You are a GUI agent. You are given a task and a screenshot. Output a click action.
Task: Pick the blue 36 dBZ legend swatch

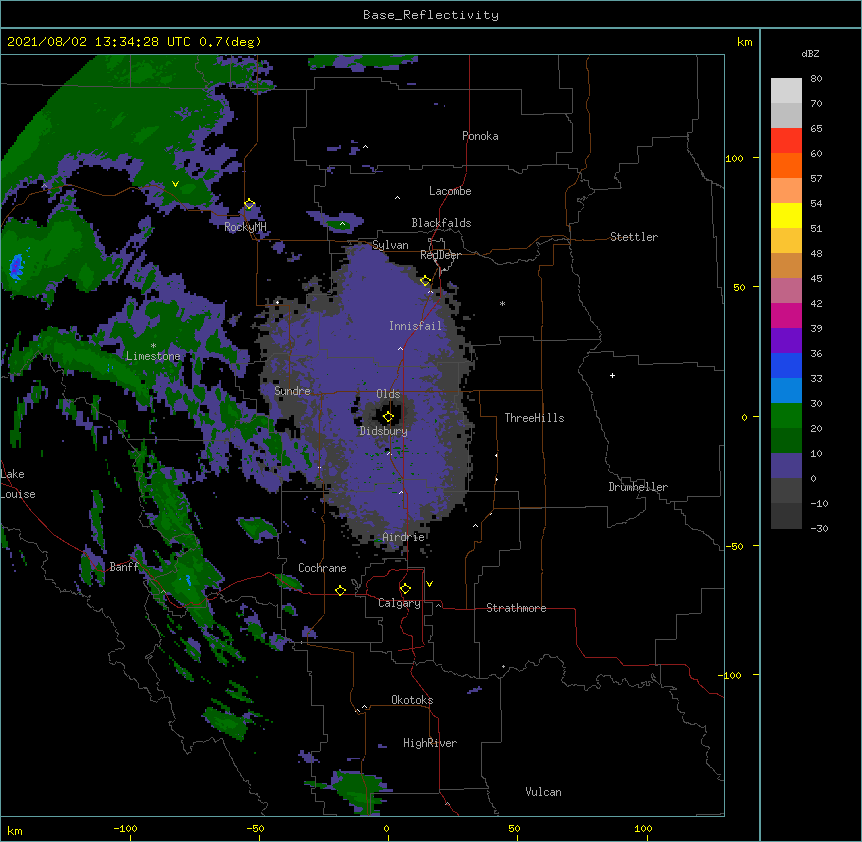(x=786, y=365)
